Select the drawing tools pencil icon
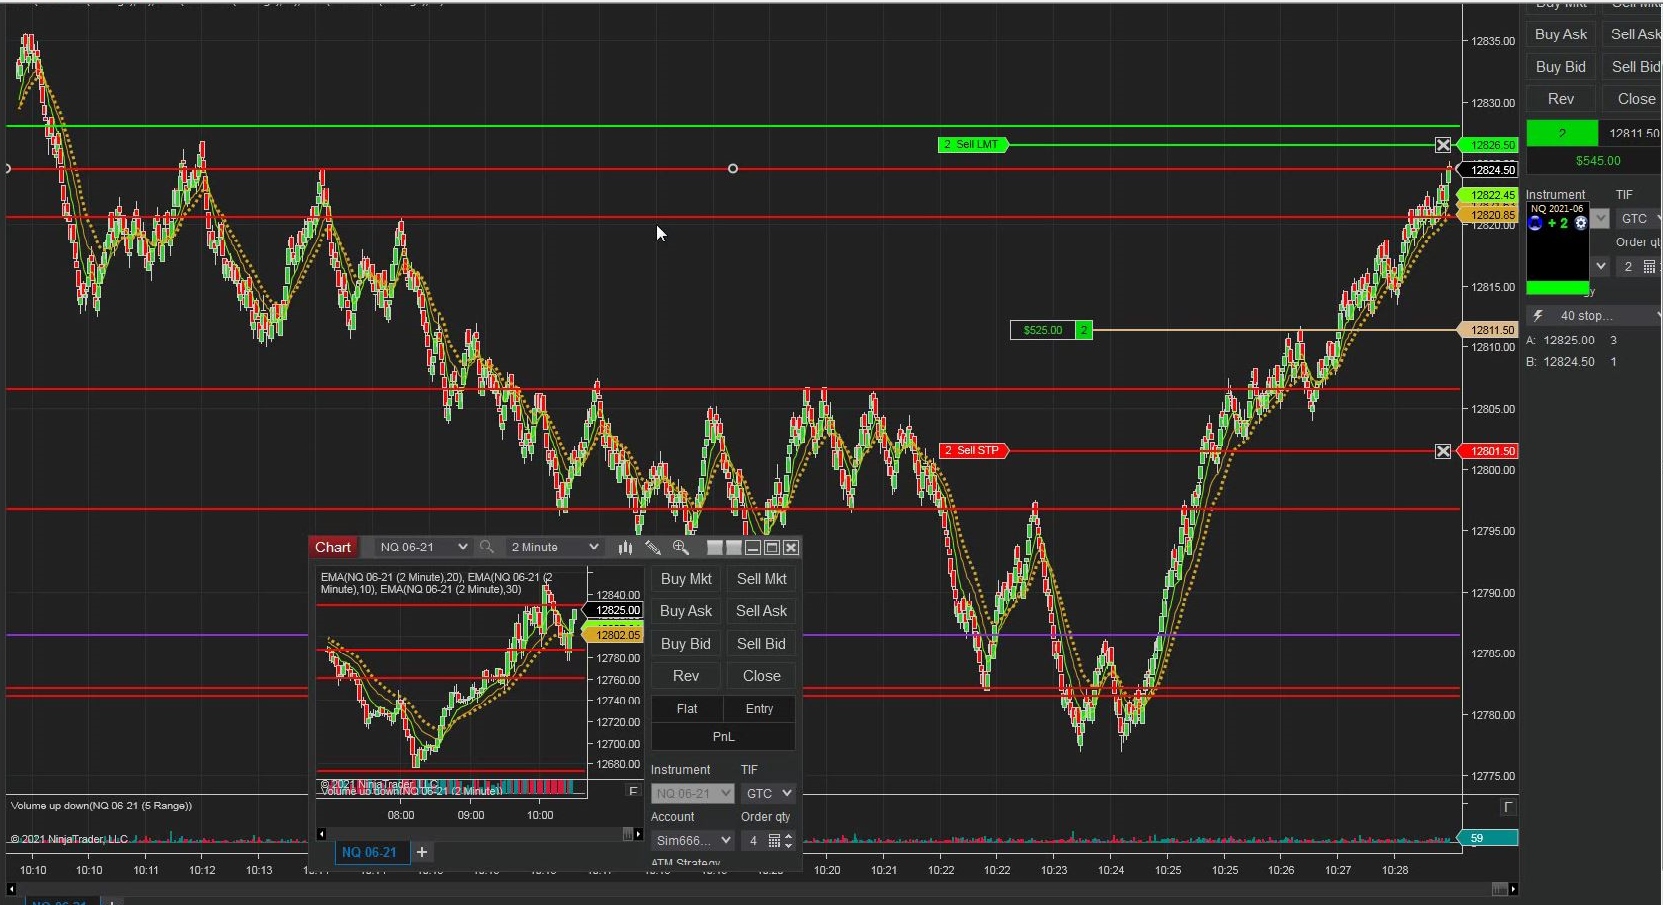The width and height of the screenshot is (1663, 905). tap(653, 547)
